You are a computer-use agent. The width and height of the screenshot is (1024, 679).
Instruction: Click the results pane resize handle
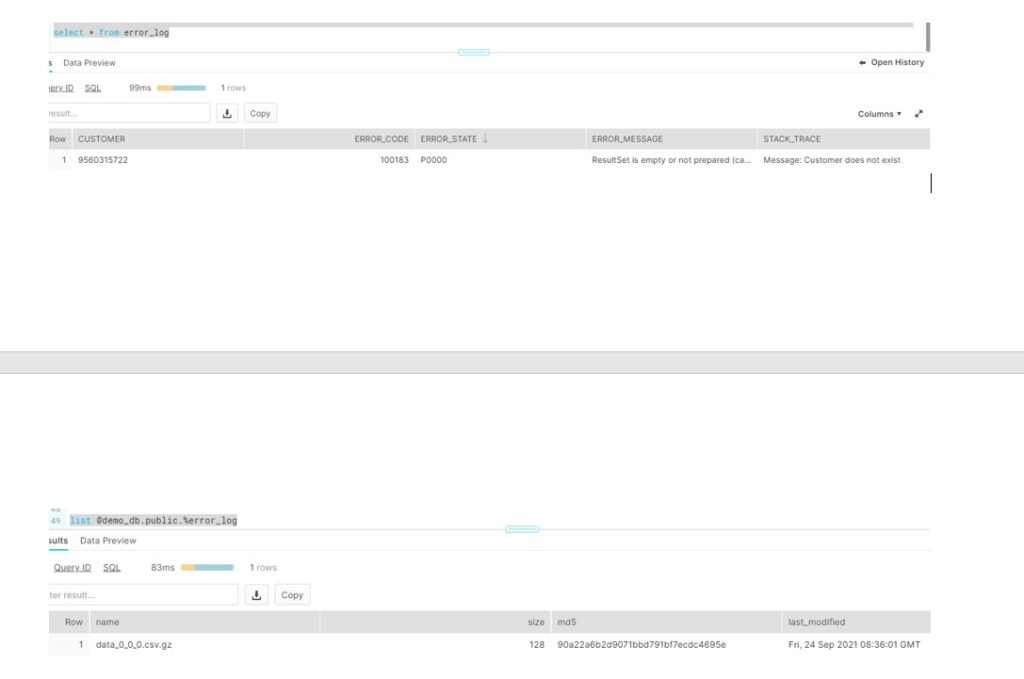tap(471, 51)
